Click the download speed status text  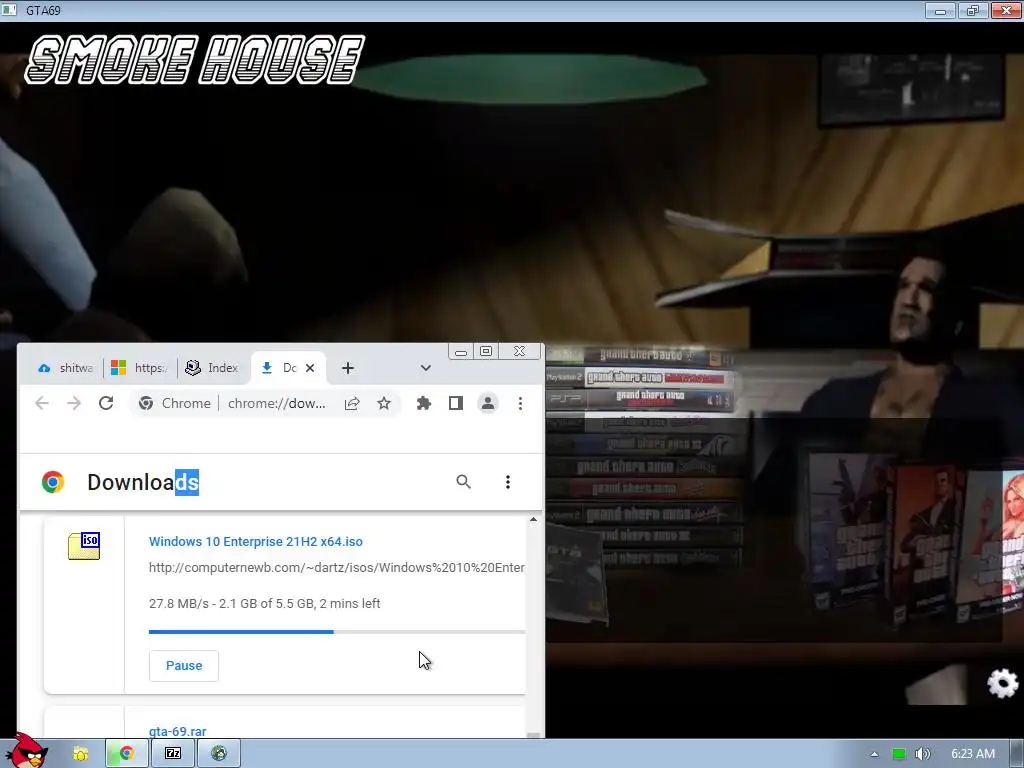click(x=264, y=603)
